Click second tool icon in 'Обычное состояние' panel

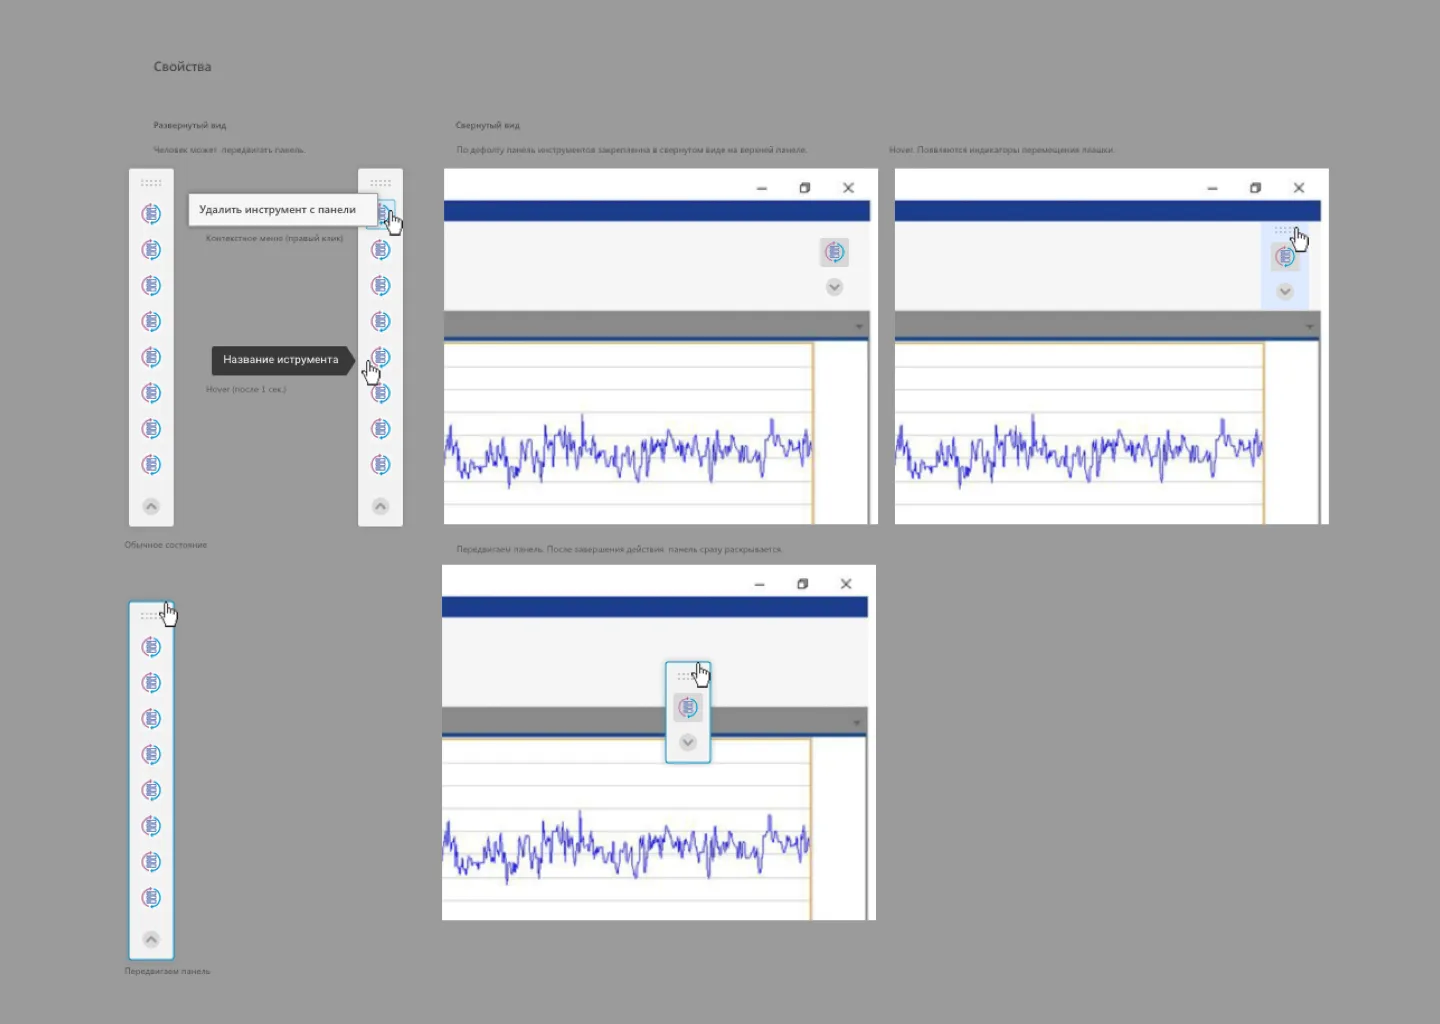coord(151,250)
